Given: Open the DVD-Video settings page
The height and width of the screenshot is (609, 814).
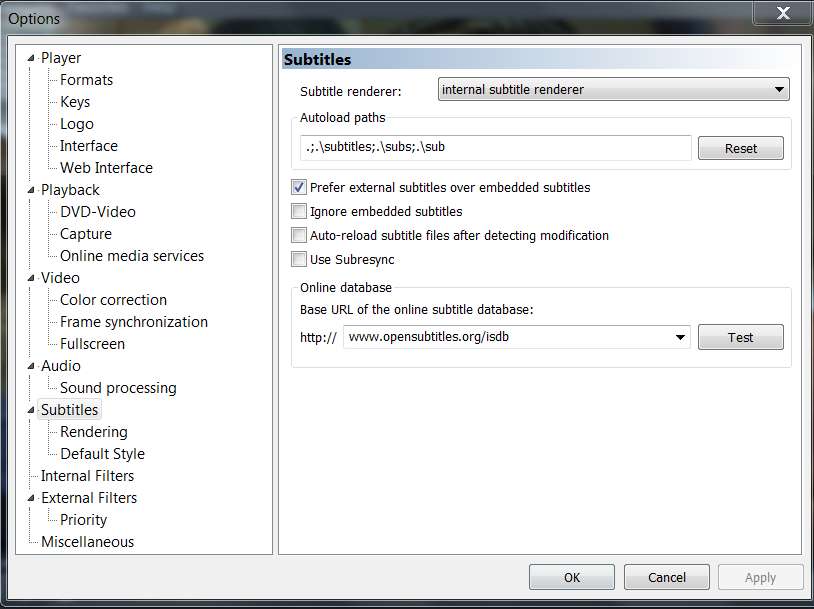Looking at the screenshot, I should (x=98, y=212).
